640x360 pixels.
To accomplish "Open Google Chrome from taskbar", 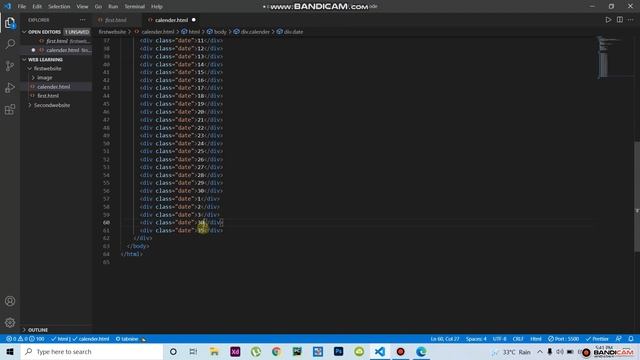I will (276, 351).
